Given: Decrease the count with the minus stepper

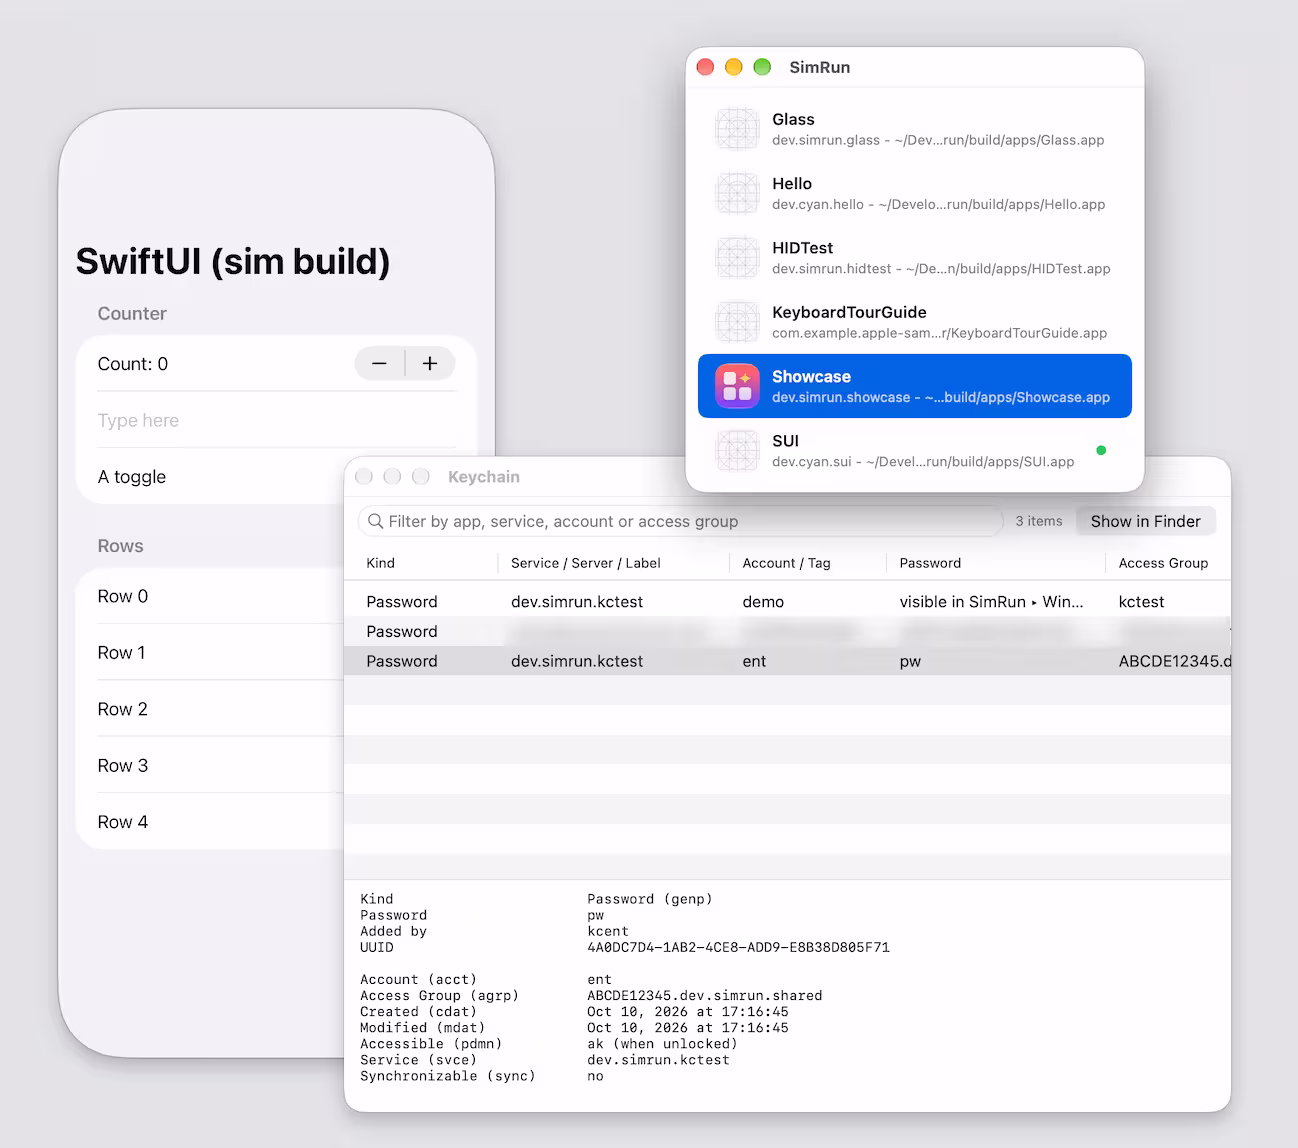Looking at the screenshot, I should (x=379, y=364).
